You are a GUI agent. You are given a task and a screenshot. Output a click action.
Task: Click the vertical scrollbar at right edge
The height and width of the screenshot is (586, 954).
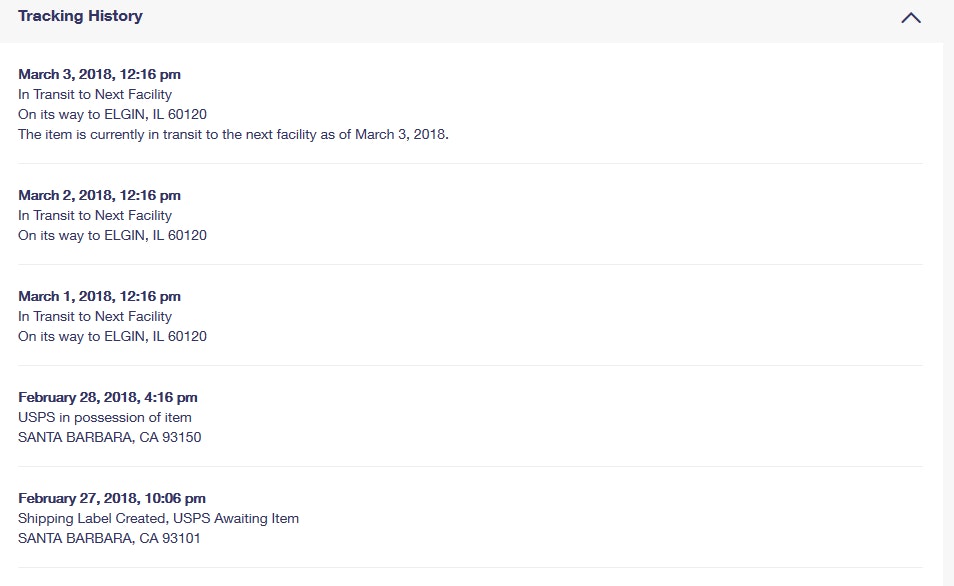[948, 300]
